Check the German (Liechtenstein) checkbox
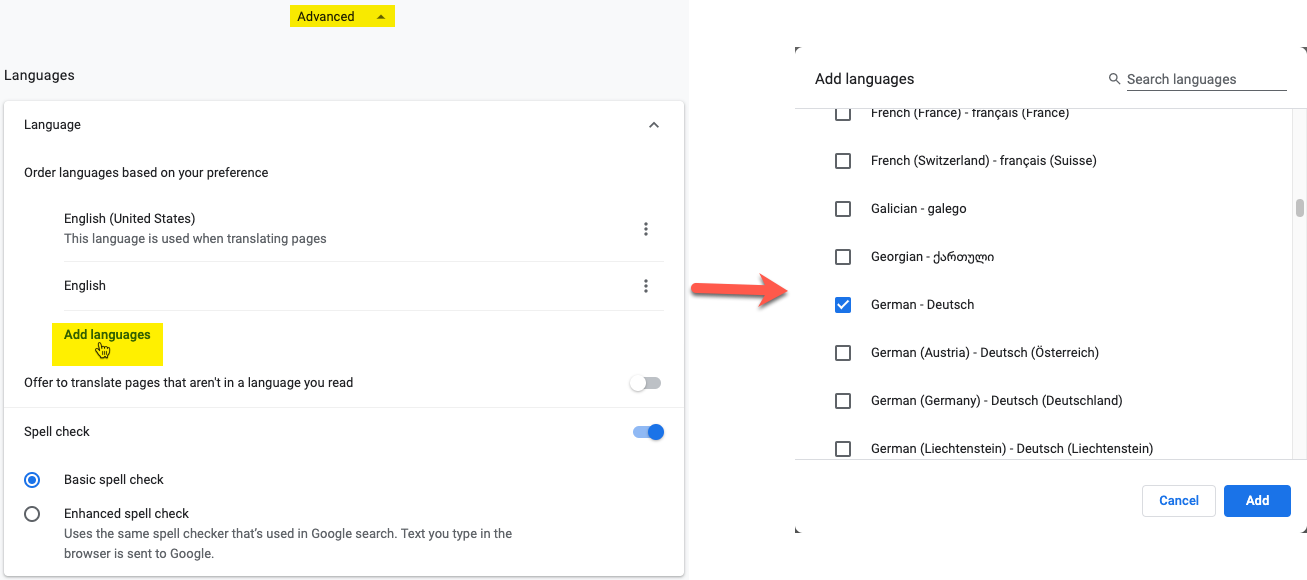The height and width of the screenshot is (580, 1307). [843, 449]
